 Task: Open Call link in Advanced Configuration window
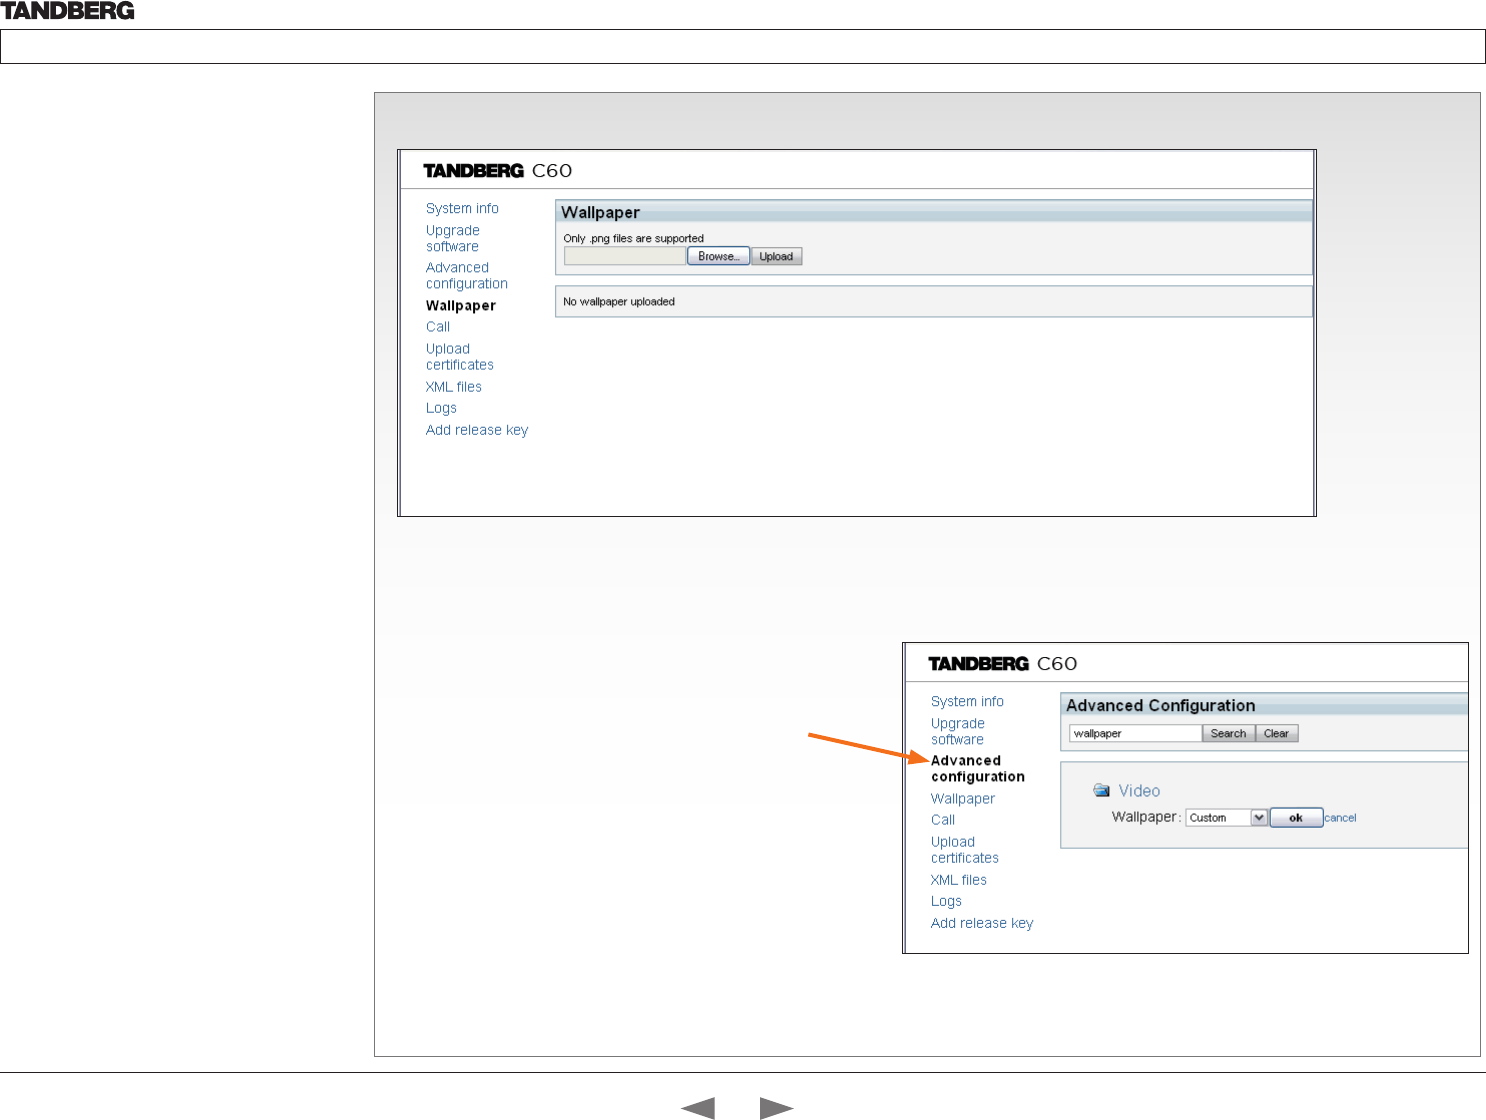point(943,820)
